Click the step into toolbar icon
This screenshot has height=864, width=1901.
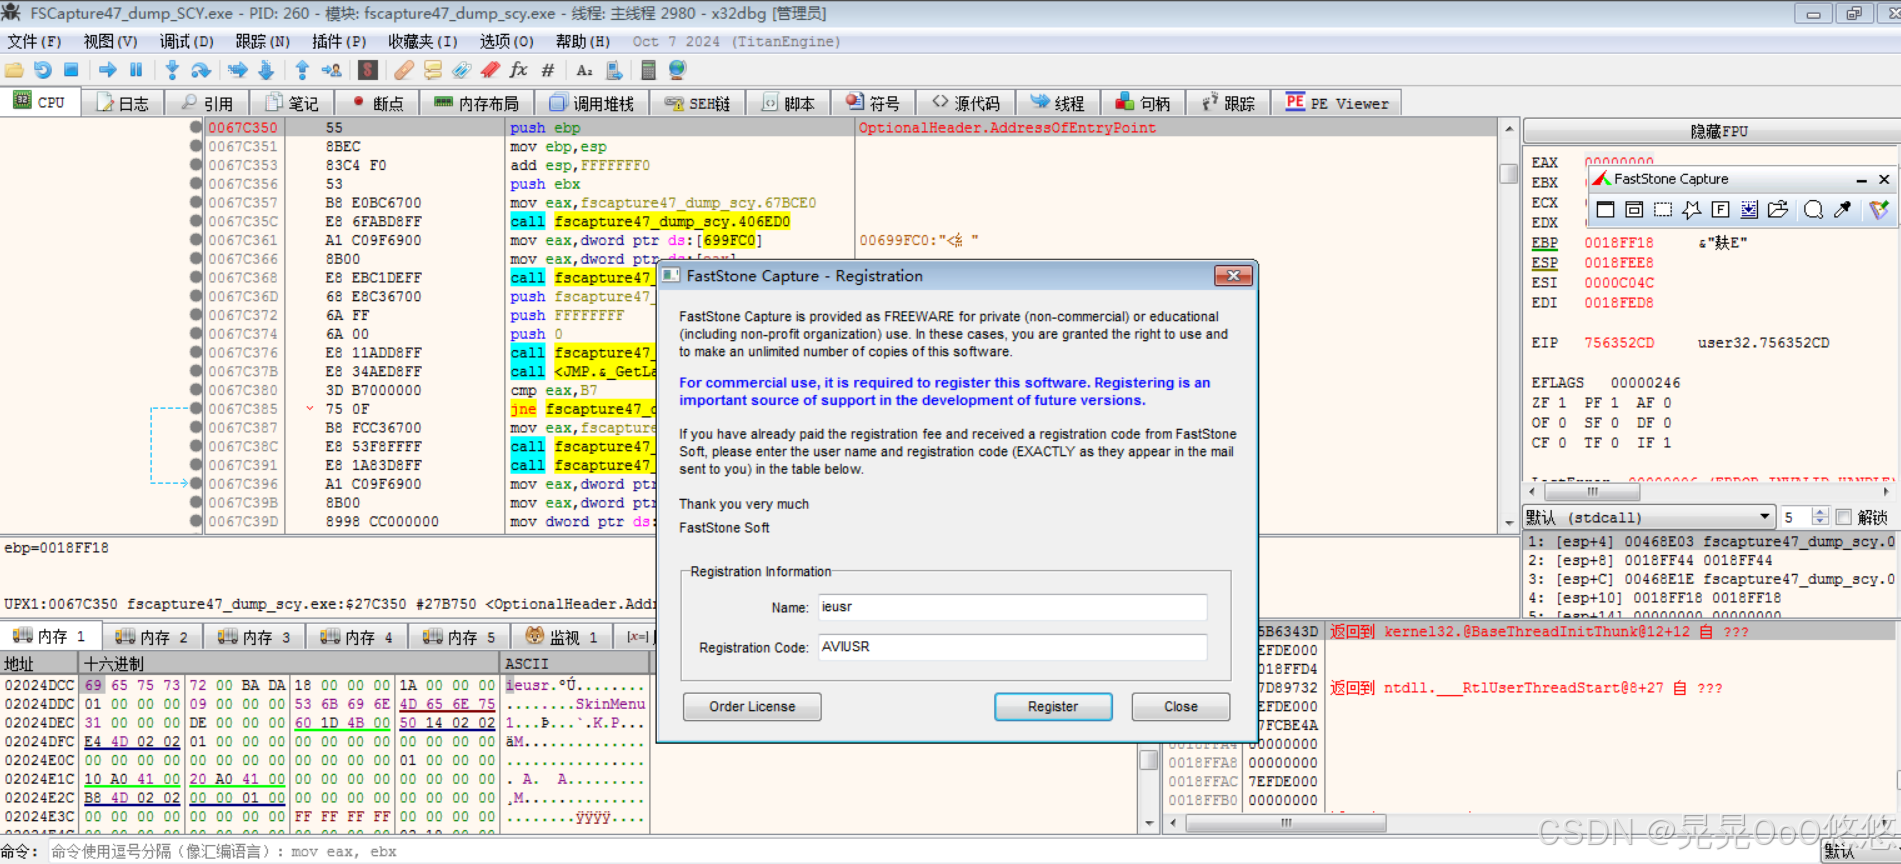tap(172, 70)
